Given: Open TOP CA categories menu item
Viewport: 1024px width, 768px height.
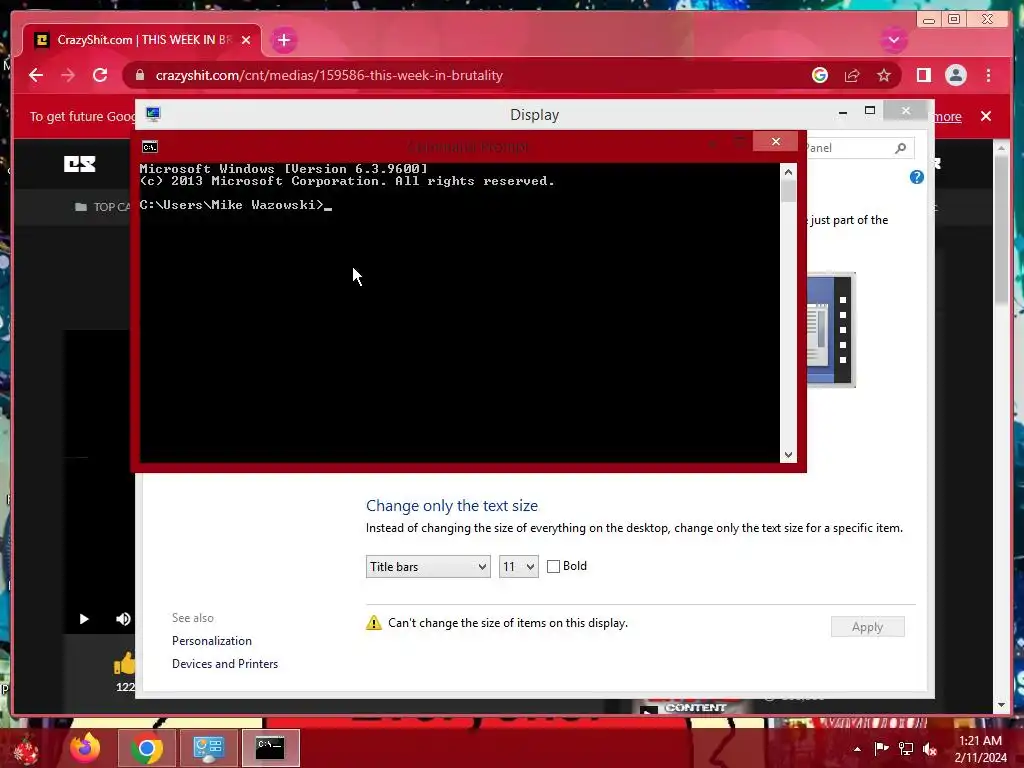Looking at the screenshot, I should point(103,207).
